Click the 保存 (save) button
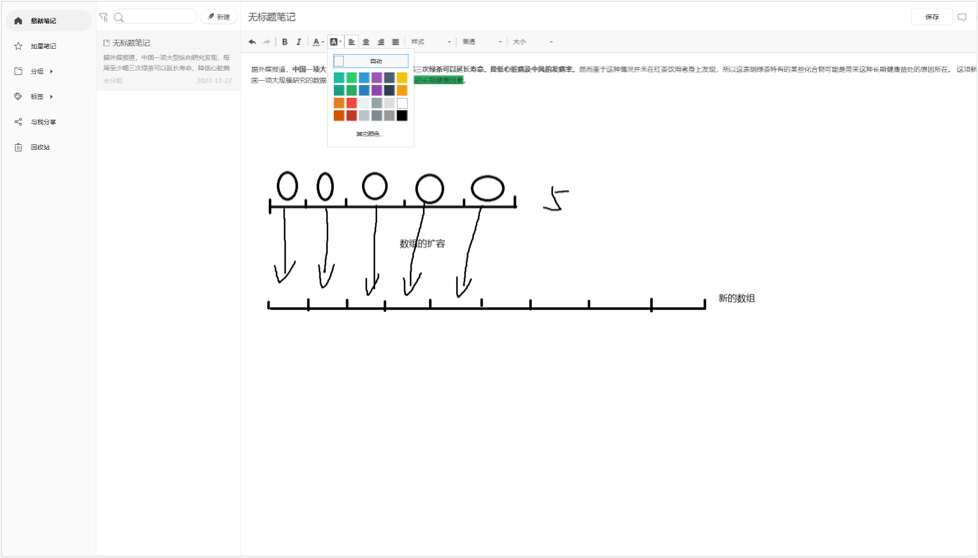Image resolution: width=978 pixels, height=558 pixels. [931, 17]
